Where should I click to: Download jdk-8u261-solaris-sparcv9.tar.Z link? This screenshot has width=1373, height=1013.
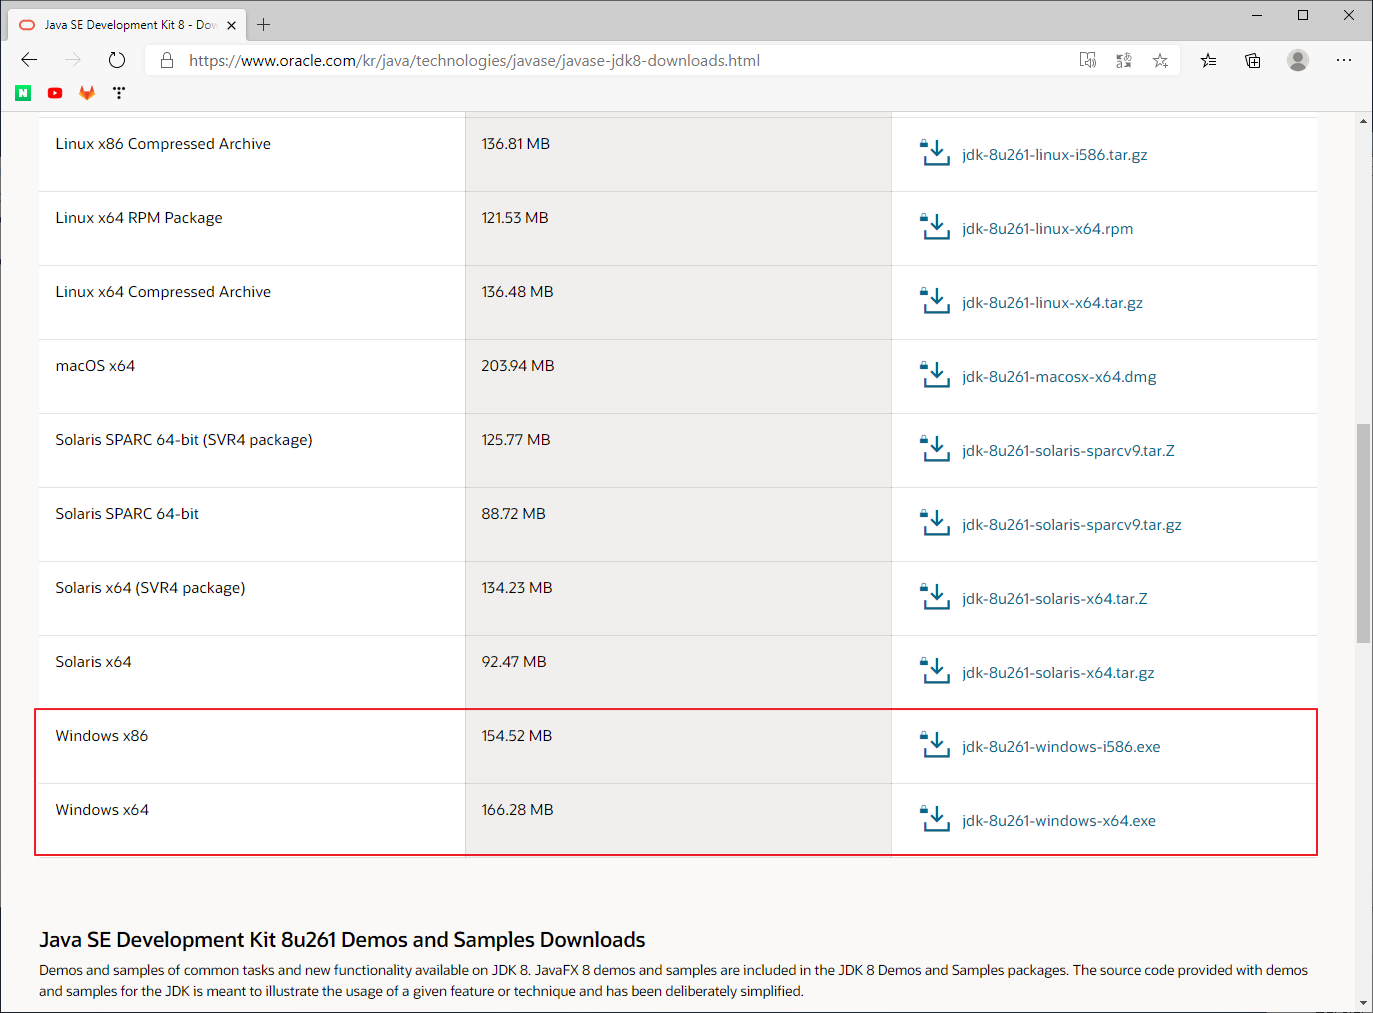click(1068, 451)
